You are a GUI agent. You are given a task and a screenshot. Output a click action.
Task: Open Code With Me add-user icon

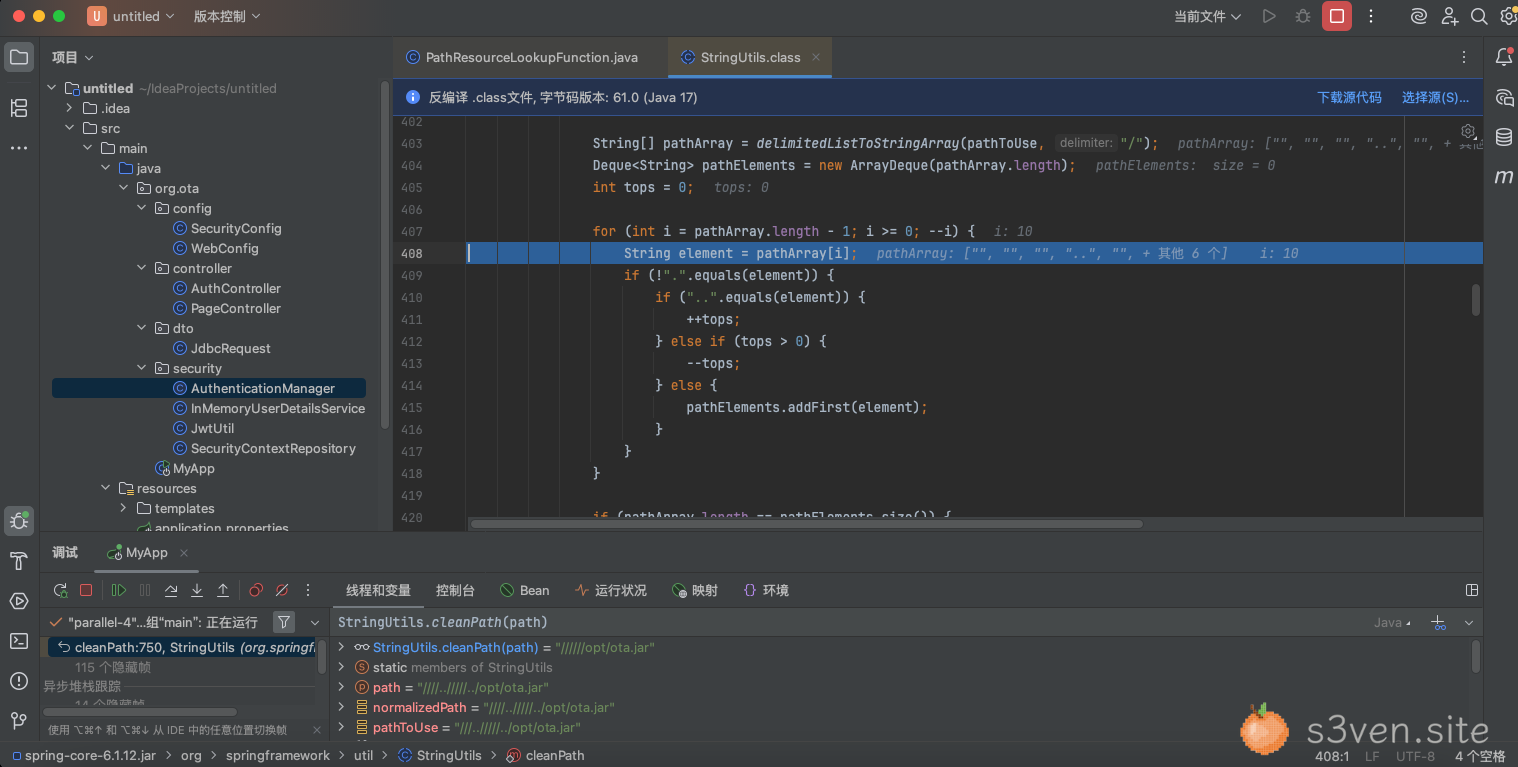point(1450,16)
